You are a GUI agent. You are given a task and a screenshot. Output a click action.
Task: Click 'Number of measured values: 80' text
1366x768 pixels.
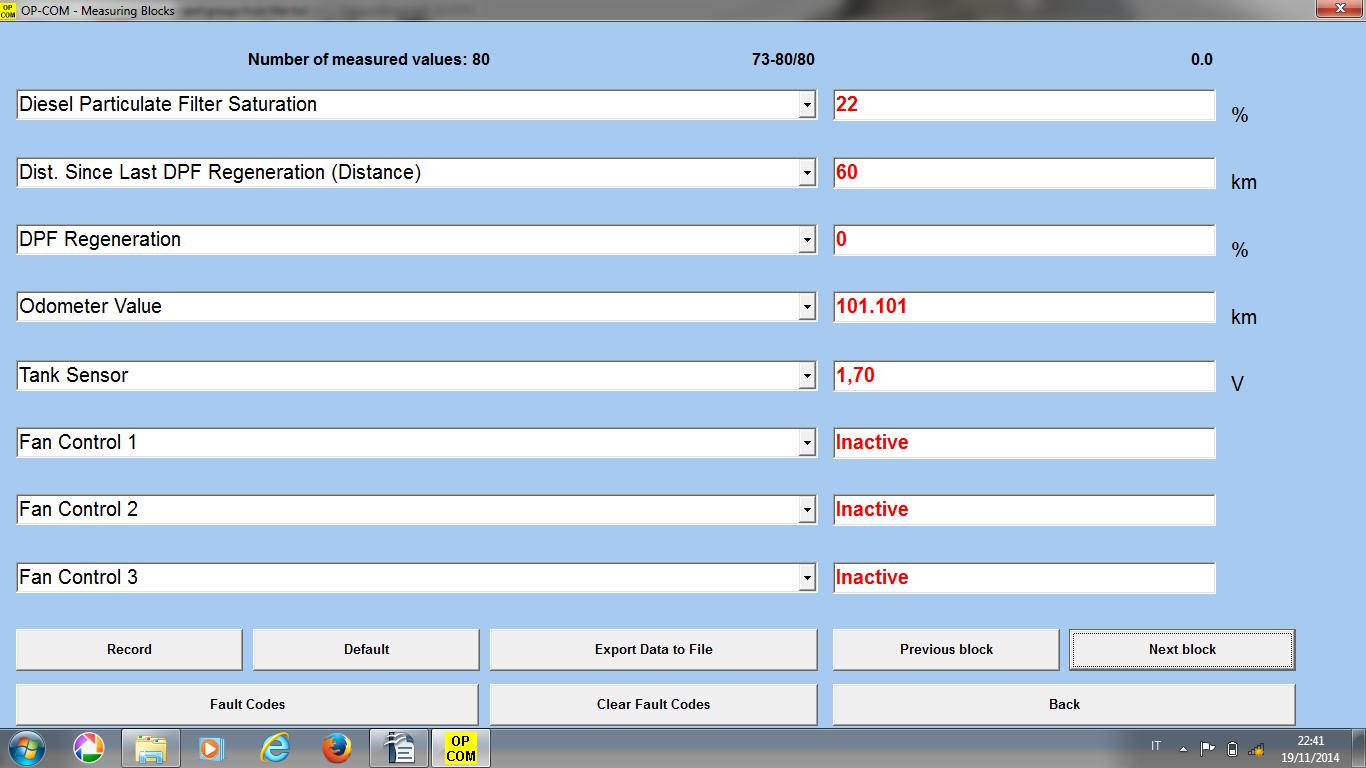tap(369, 59)
